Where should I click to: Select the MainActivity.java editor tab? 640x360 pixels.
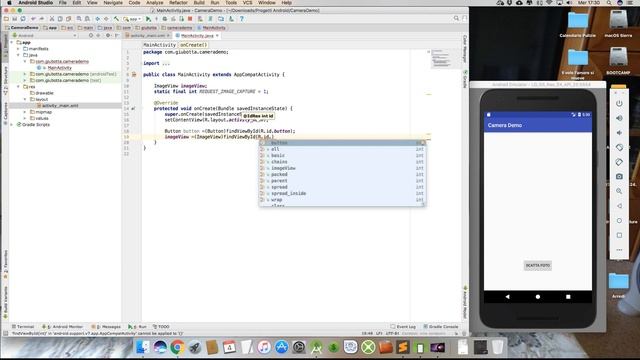pos(197,36)
